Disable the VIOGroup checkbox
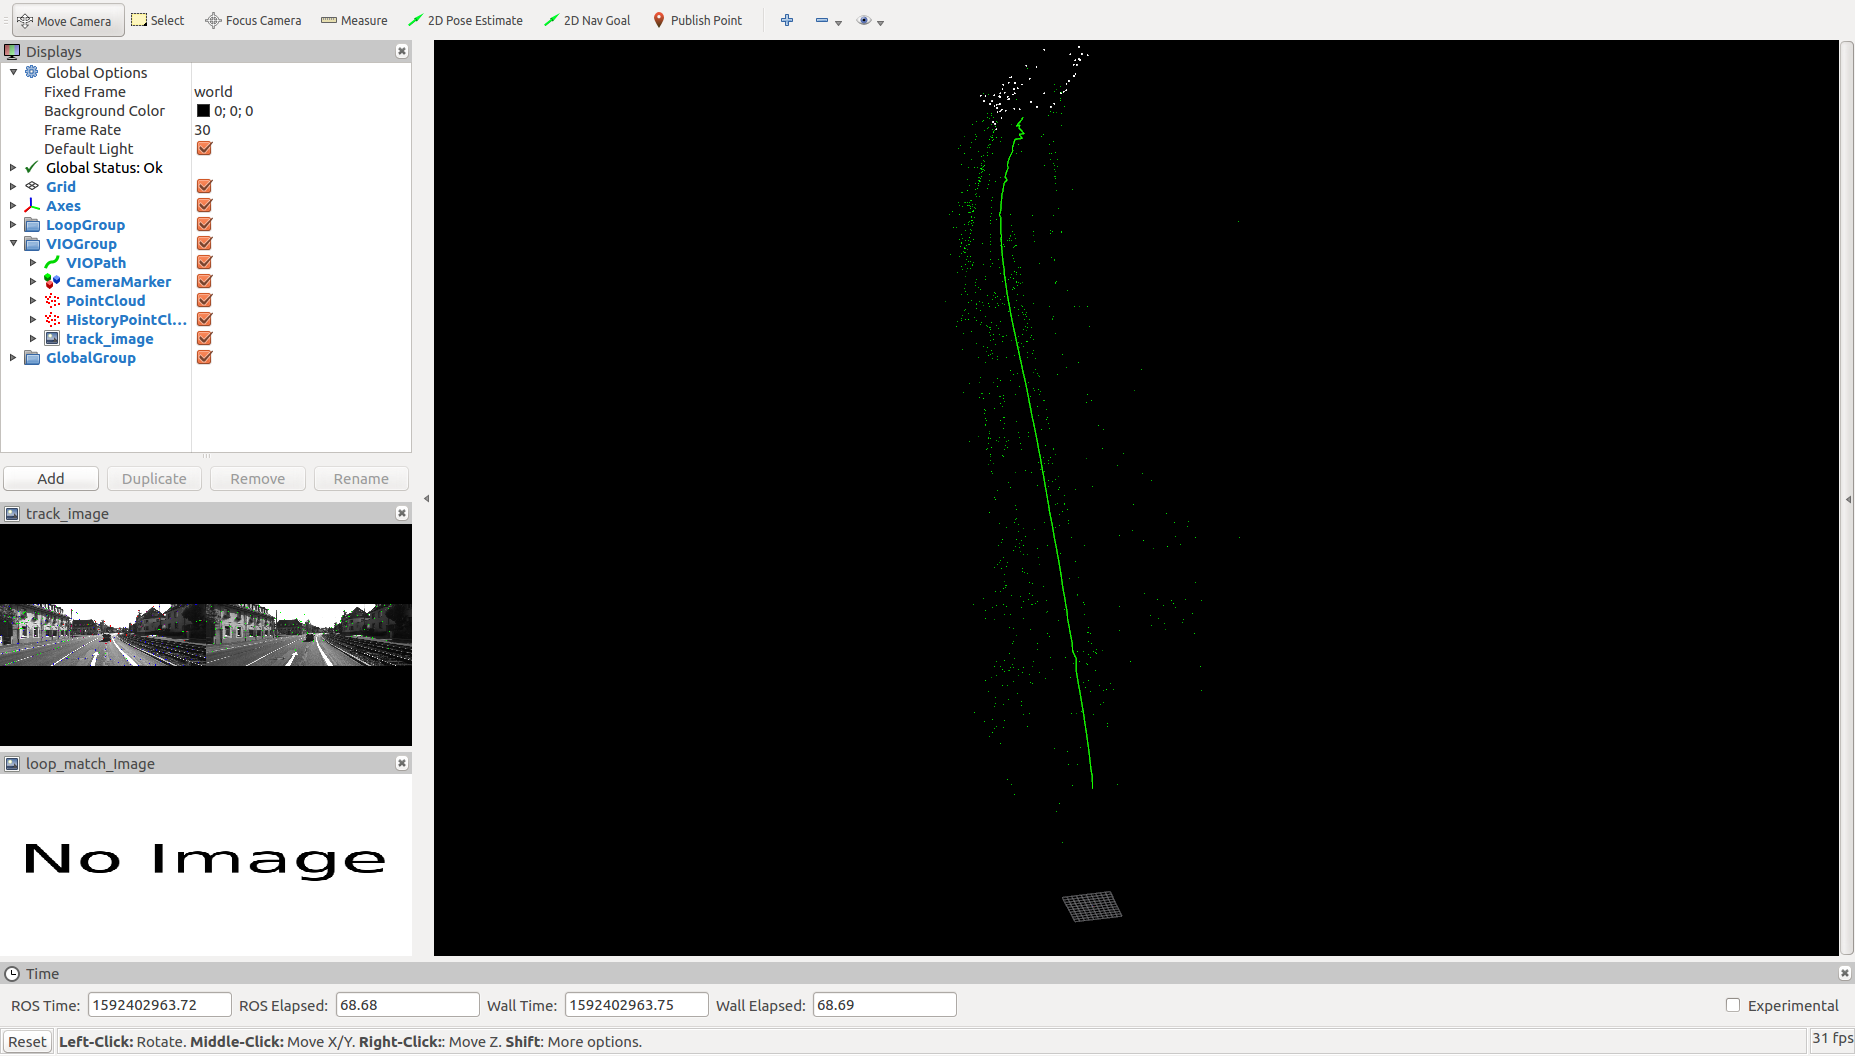Screen dimensions: 1855x1056 (x=204, y=243)
